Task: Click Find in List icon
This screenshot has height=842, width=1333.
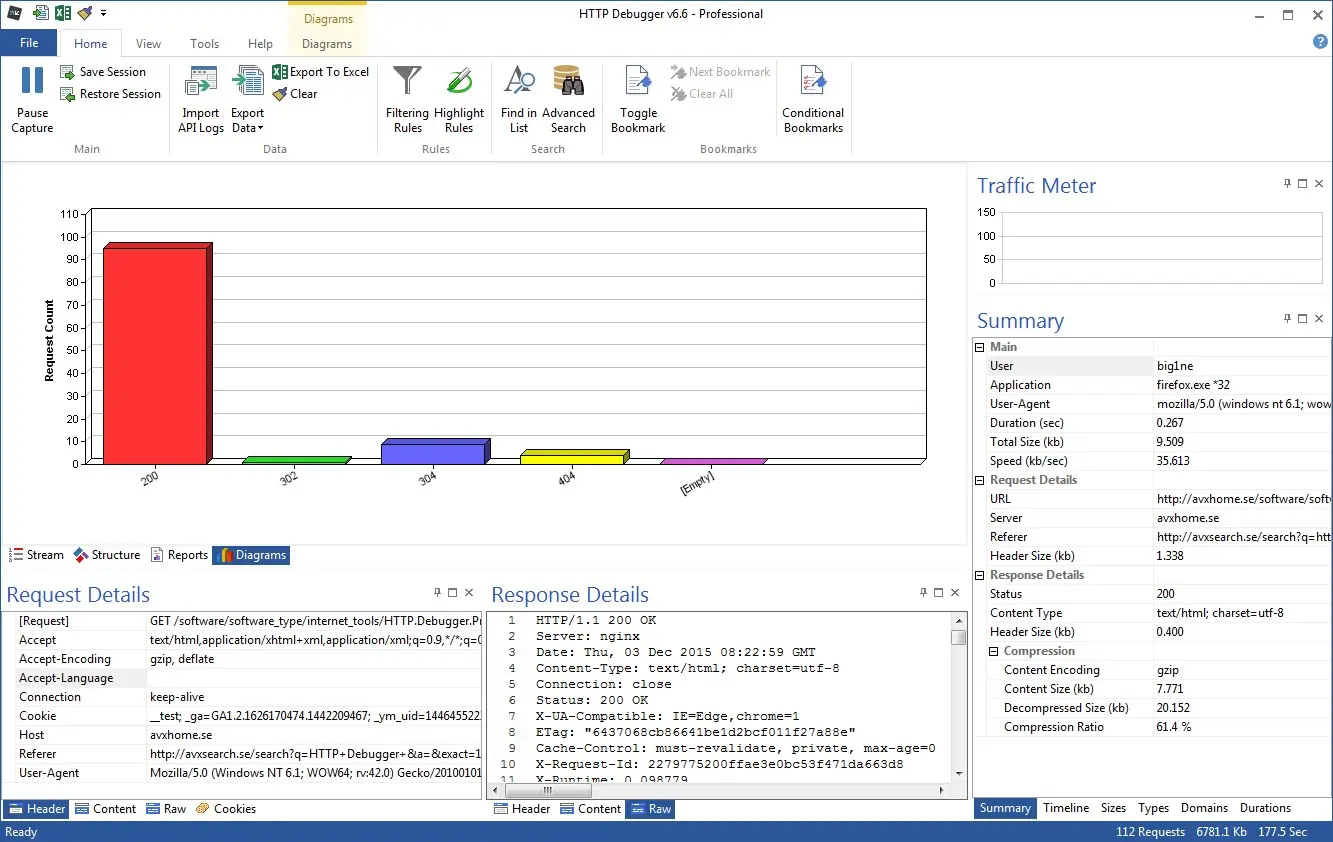Action: tap(518, 82)
